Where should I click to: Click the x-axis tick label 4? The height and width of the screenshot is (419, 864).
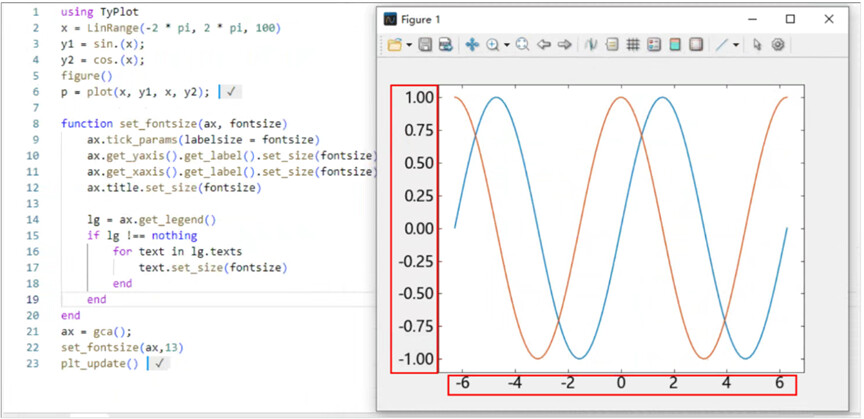click(x=726, y=383)
